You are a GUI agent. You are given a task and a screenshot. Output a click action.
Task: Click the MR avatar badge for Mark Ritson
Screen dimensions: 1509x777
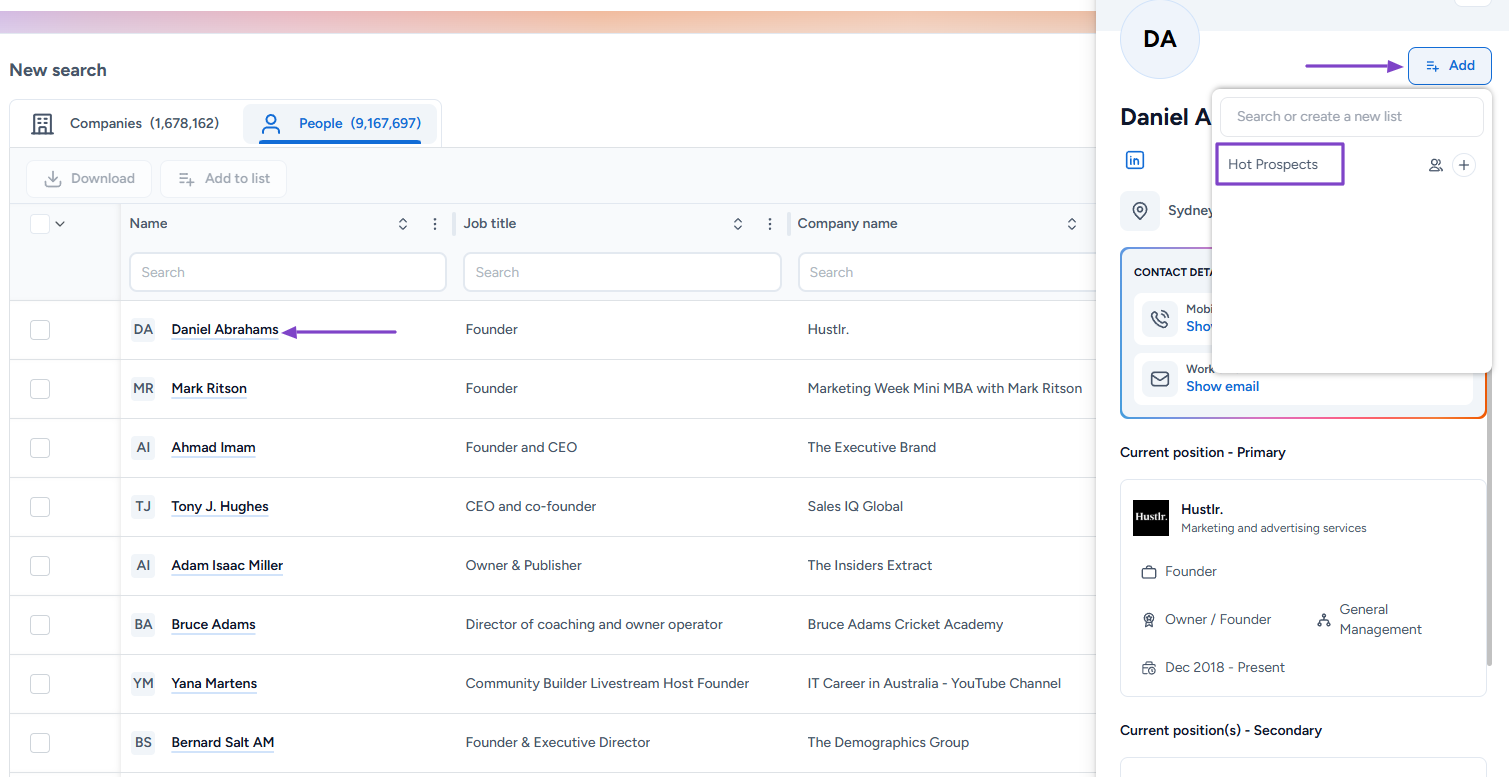coord(143,388)
